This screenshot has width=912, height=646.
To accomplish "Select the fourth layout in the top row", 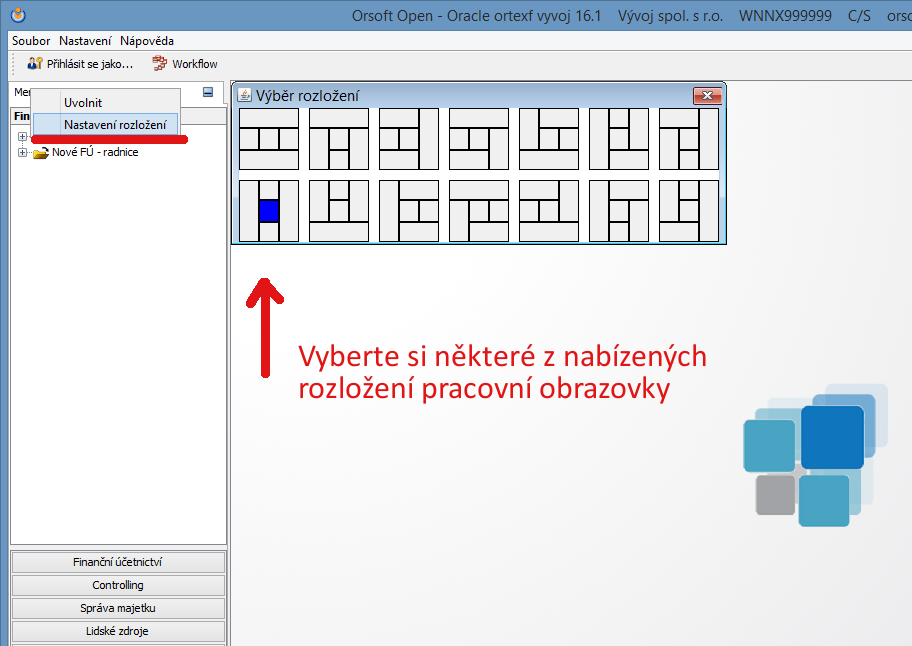I will pos(479,139).
